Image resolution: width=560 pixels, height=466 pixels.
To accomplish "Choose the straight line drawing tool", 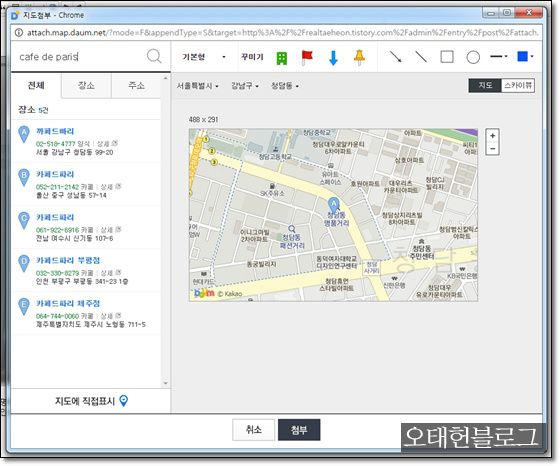I will point(421,57).
